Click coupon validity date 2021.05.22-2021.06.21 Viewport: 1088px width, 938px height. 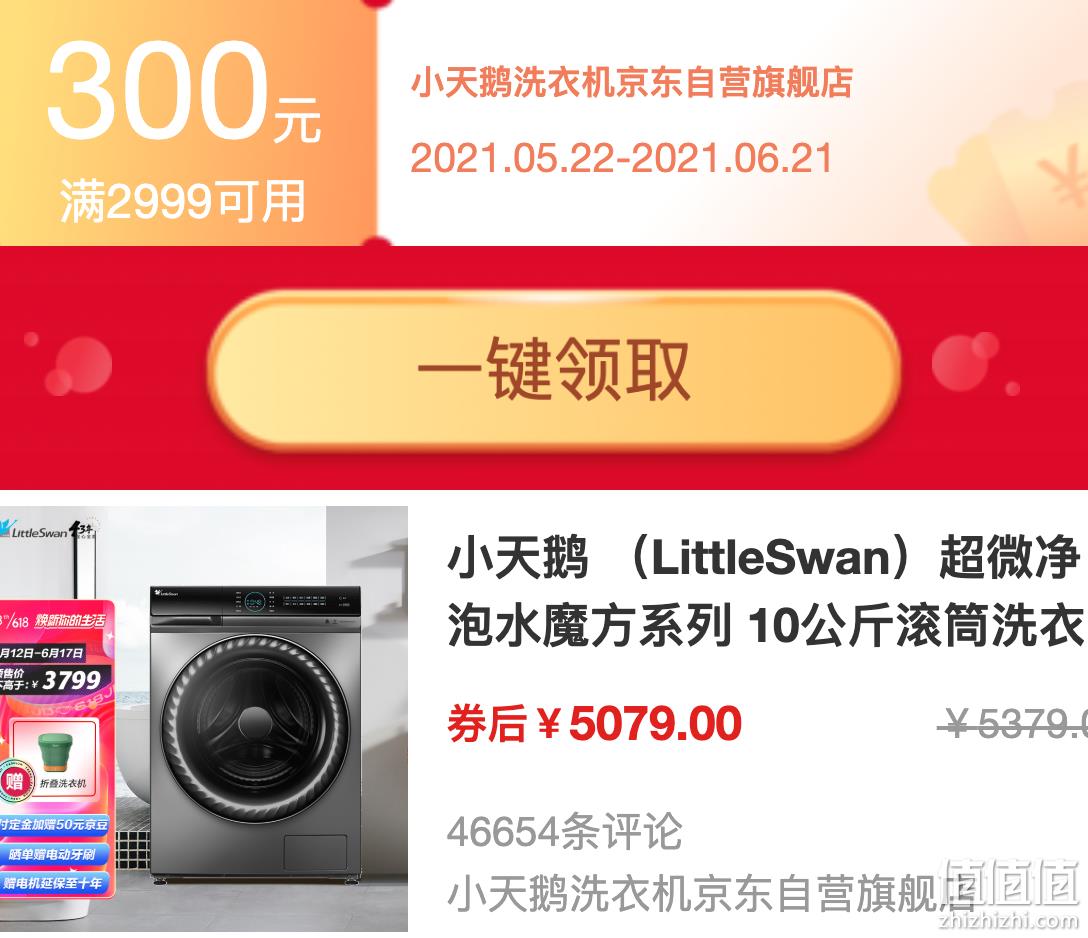click(621, 159)
